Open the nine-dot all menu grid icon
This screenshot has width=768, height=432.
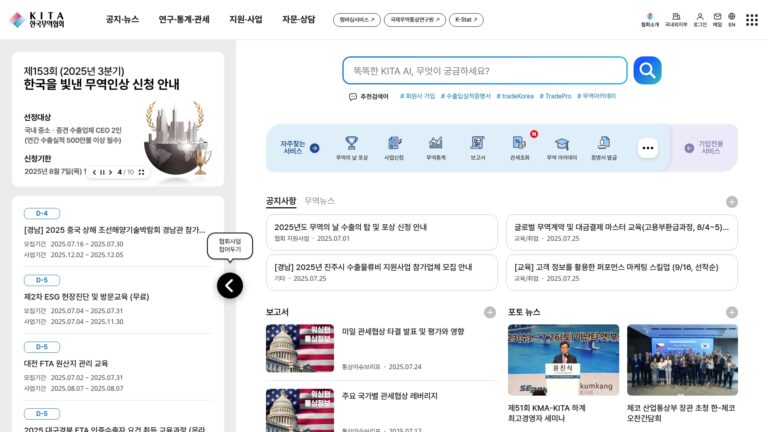click(x=752, y=20)
